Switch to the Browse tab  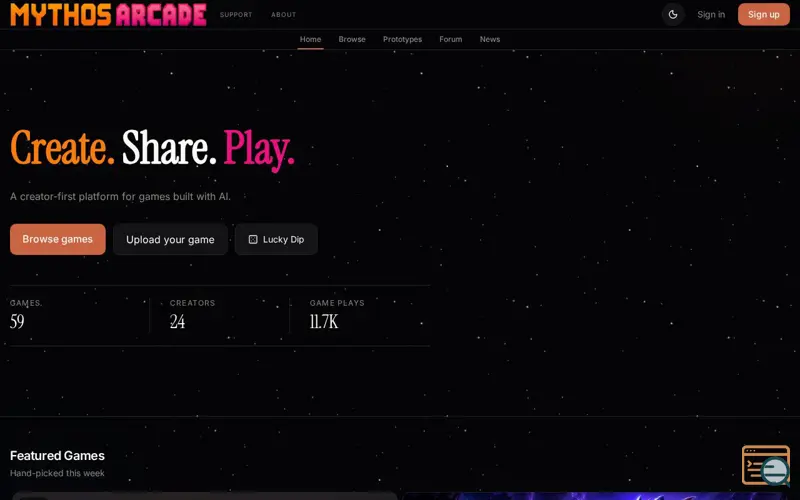[352, 39]
